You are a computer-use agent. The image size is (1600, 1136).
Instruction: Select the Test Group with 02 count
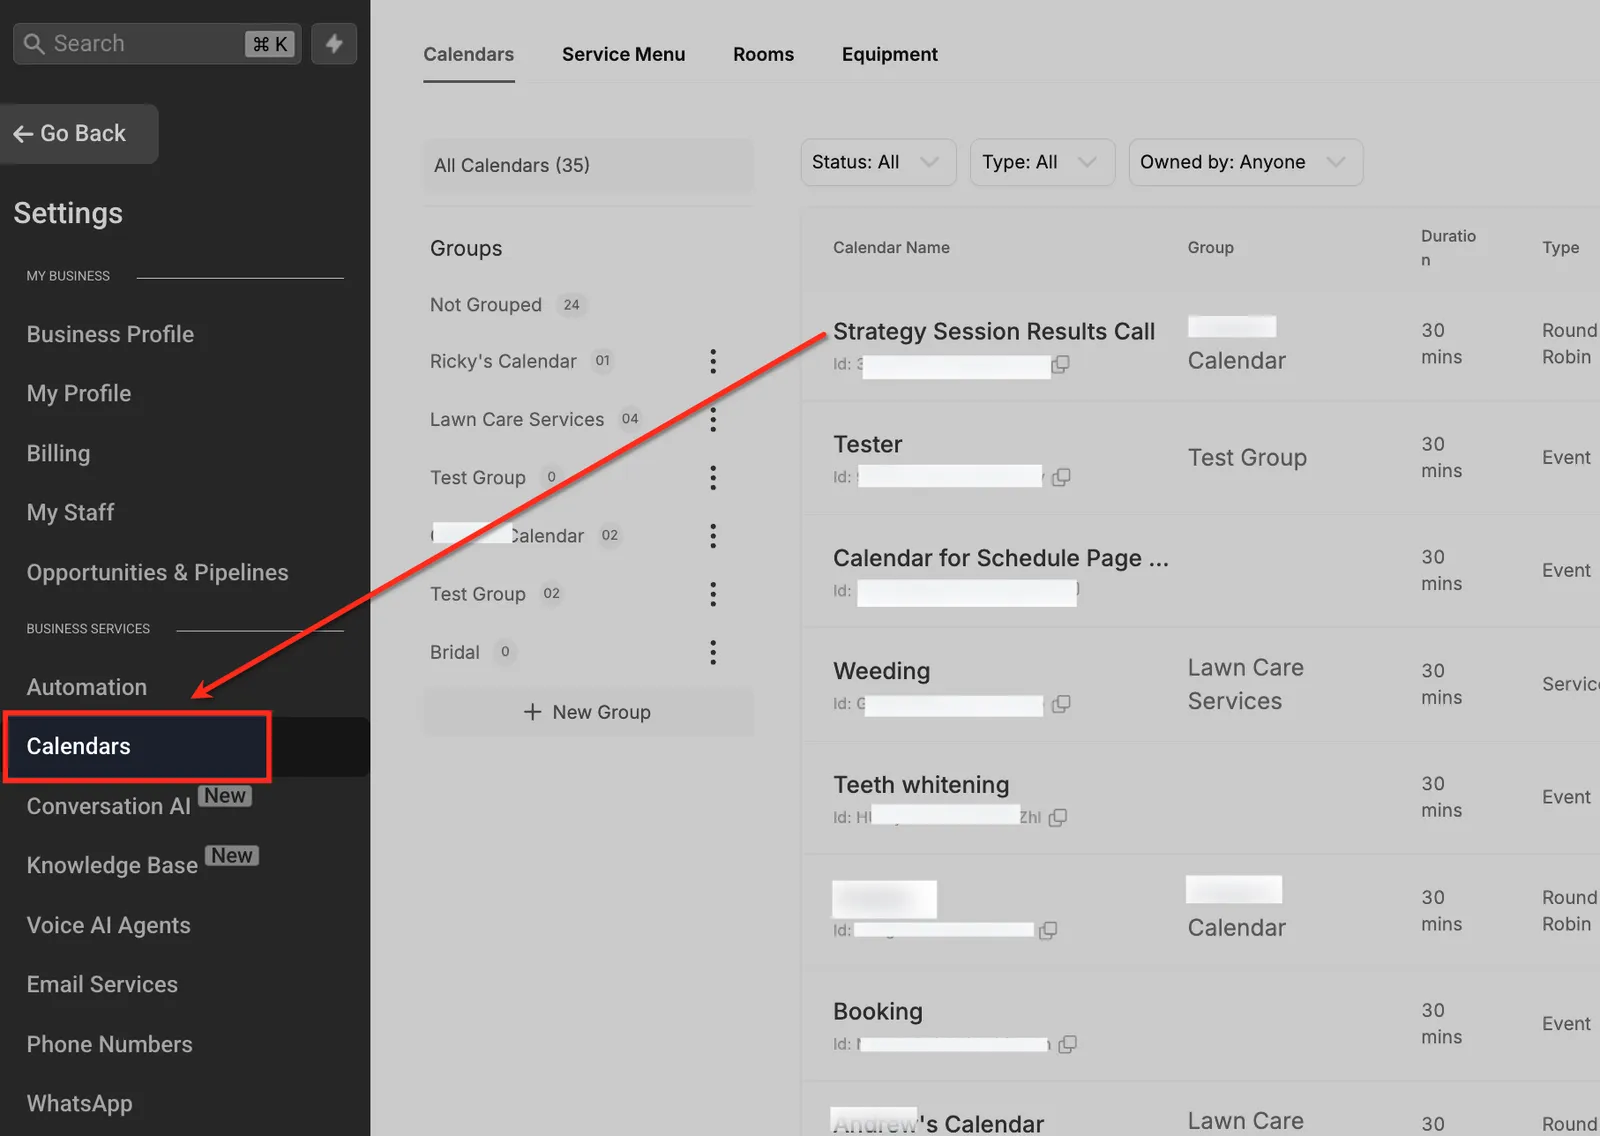click(478, 594)
